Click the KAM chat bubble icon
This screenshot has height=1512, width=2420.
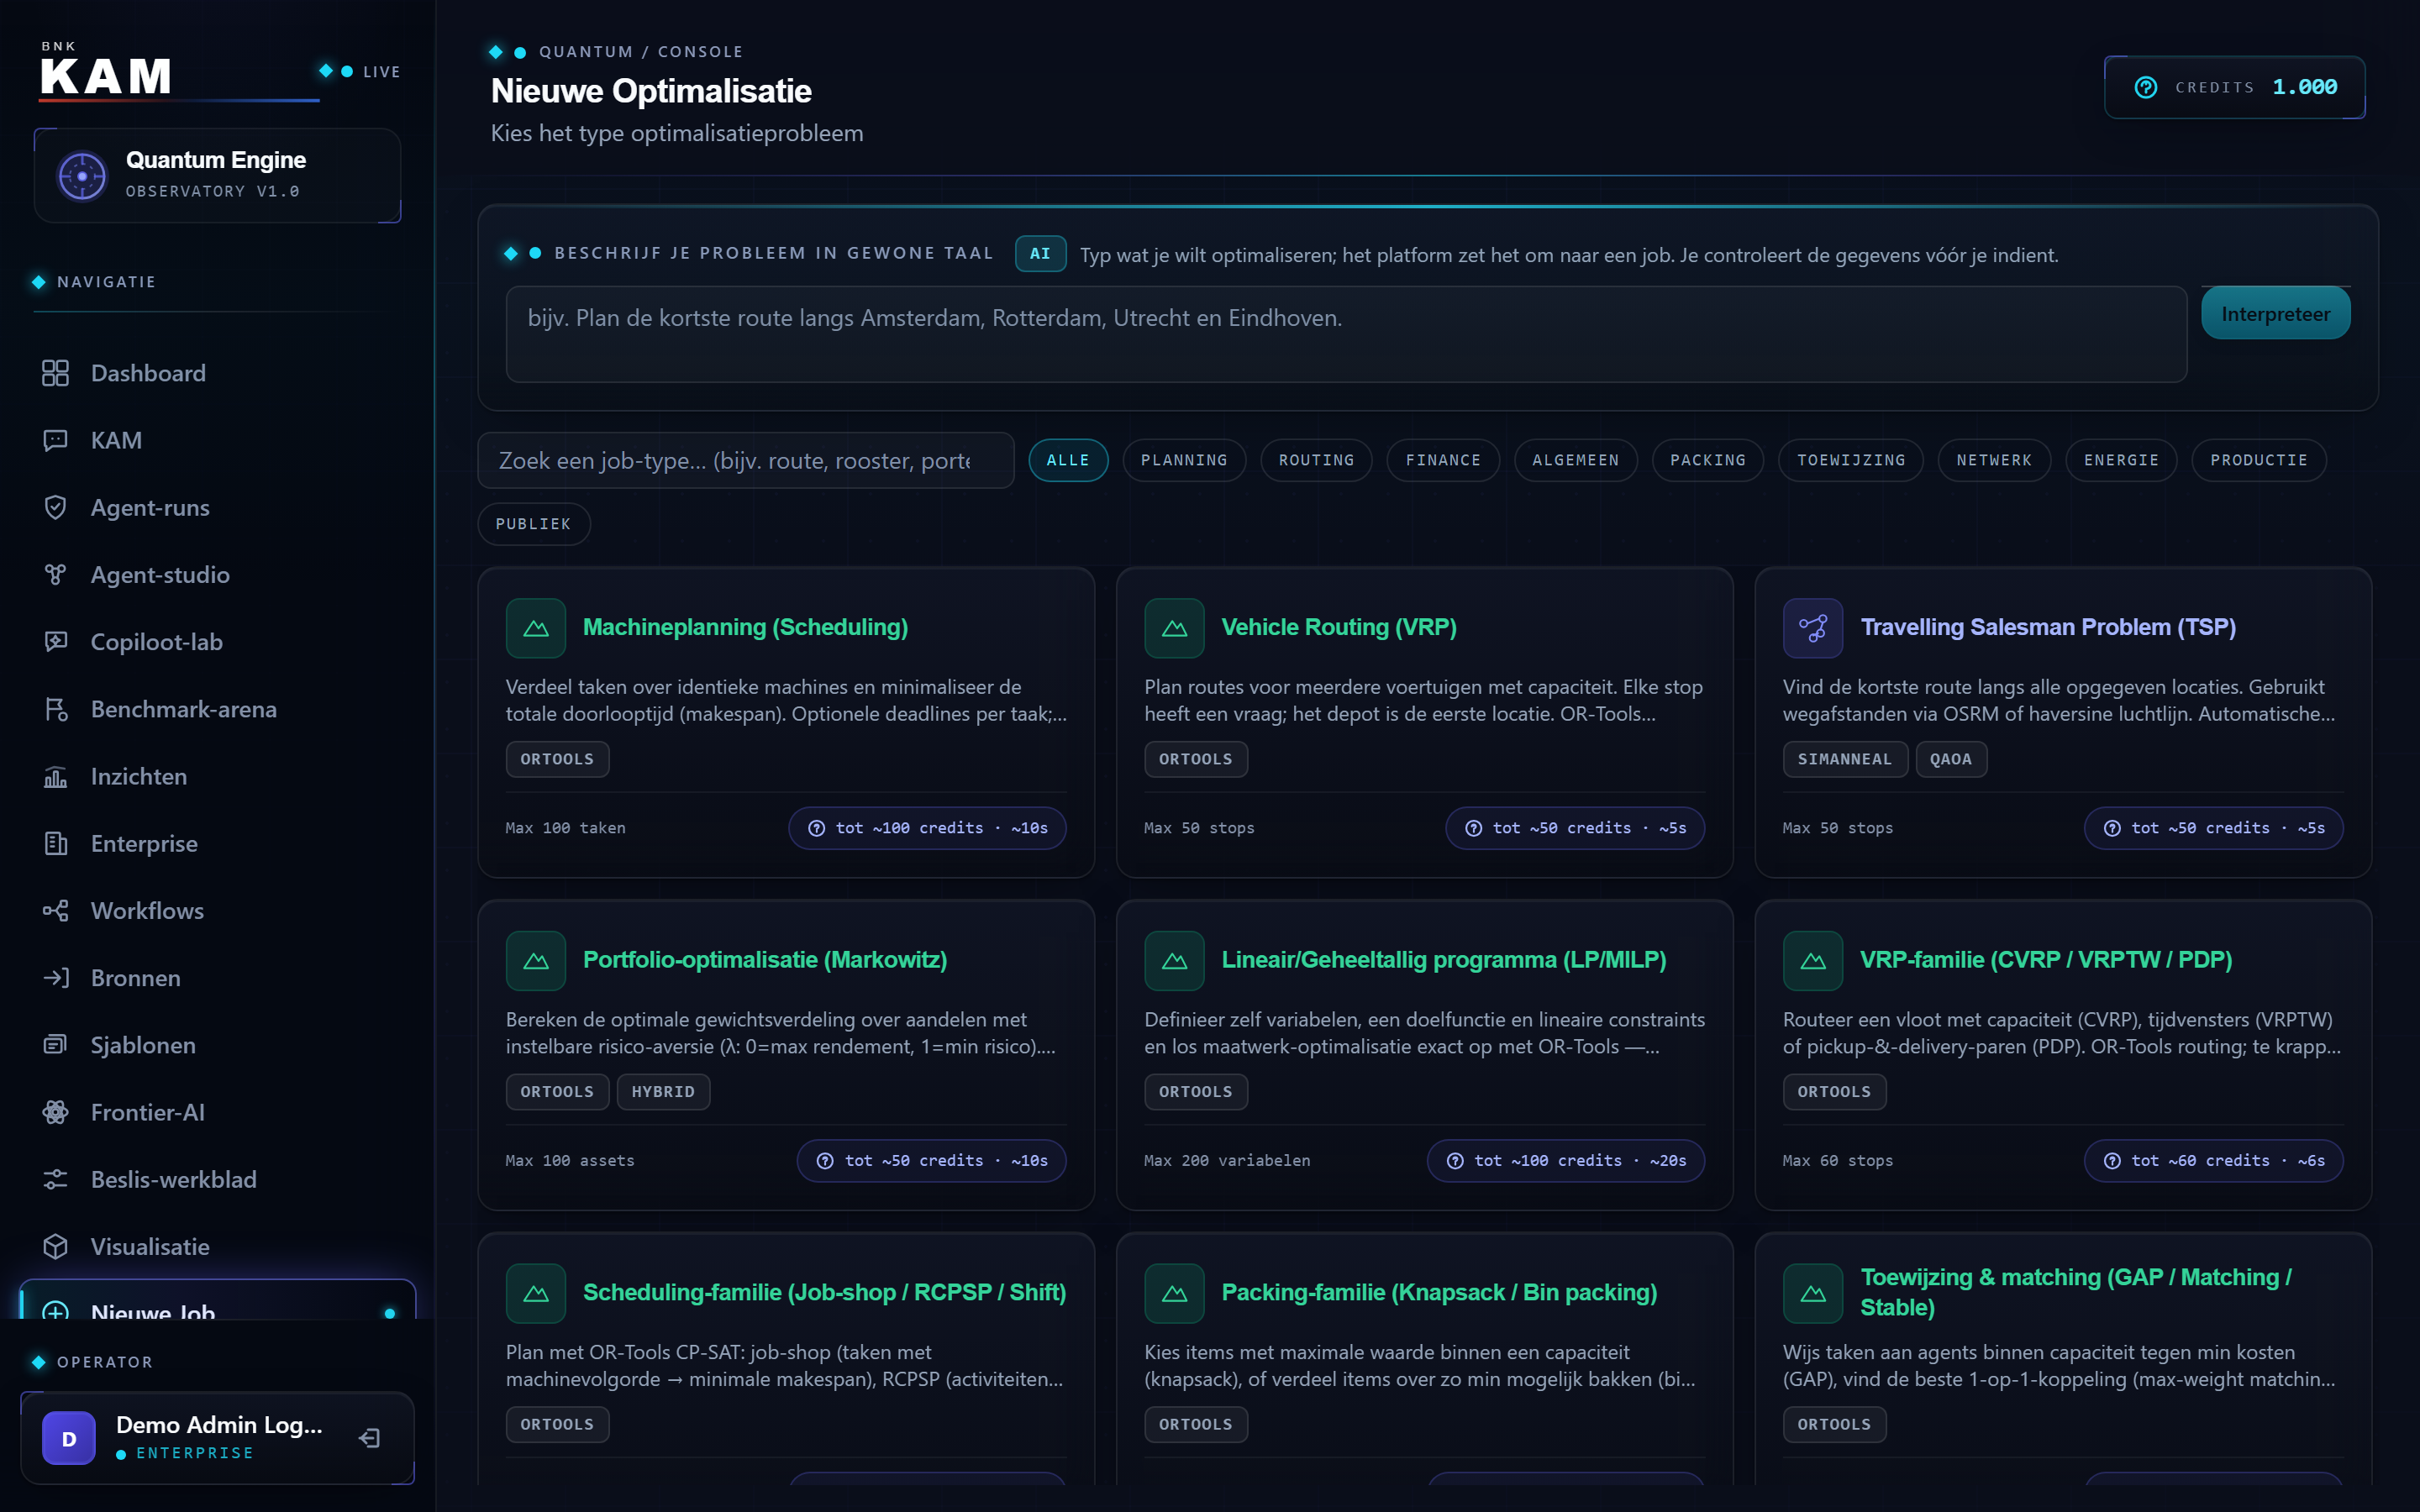tap(55, 440)
